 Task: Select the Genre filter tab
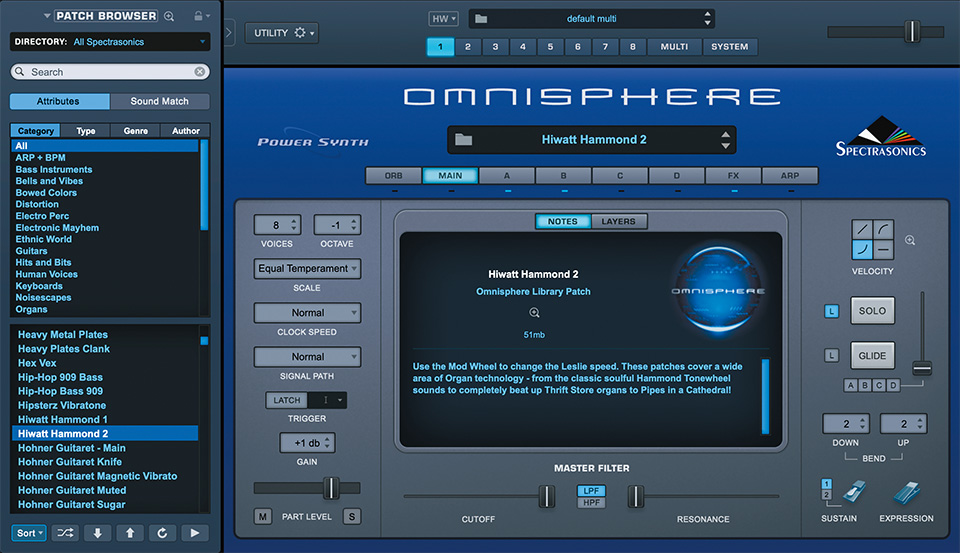[135, 130]
